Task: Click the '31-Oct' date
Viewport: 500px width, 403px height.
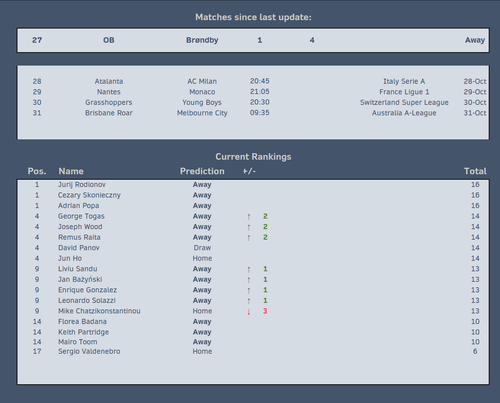Action: coord(475,113)
